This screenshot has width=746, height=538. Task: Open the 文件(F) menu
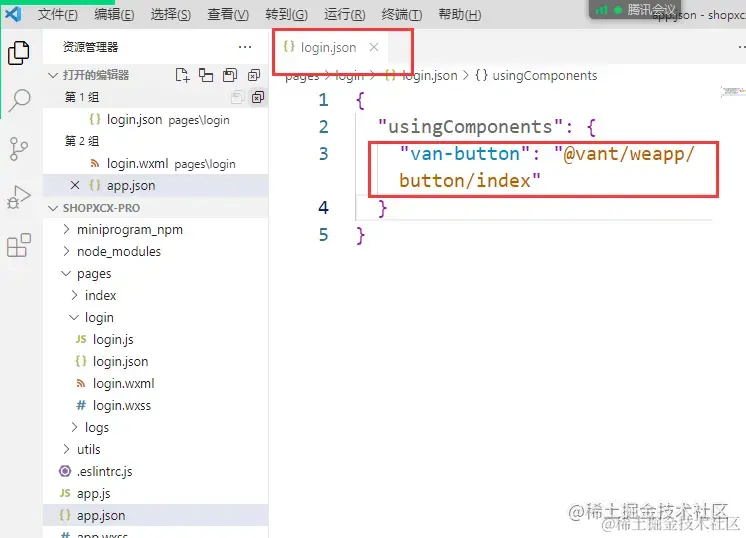tap(58, 15)
